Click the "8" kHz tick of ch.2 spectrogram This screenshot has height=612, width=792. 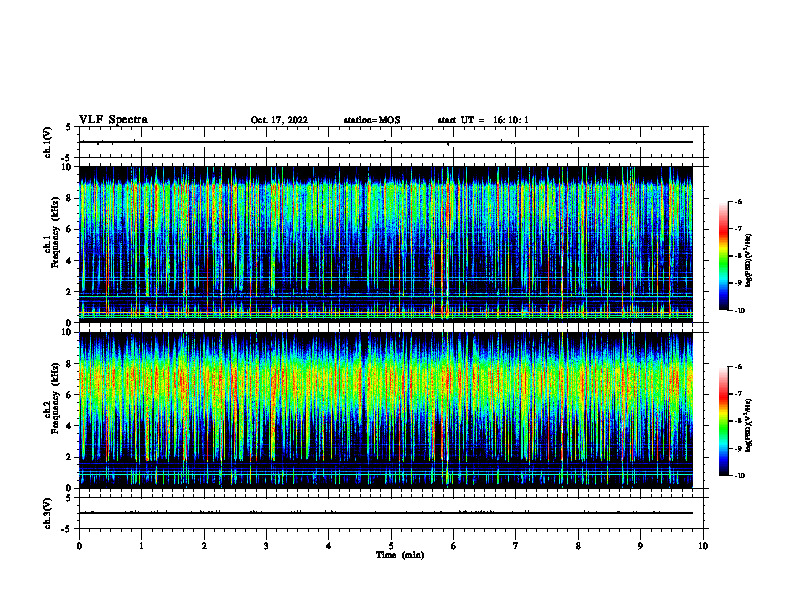click(70, 364)
